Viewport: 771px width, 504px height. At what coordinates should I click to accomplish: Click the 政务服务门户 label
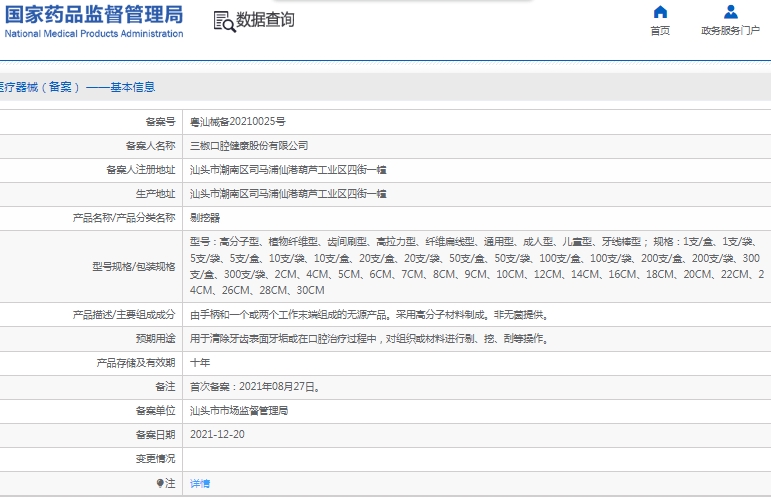tap(730, 30)
